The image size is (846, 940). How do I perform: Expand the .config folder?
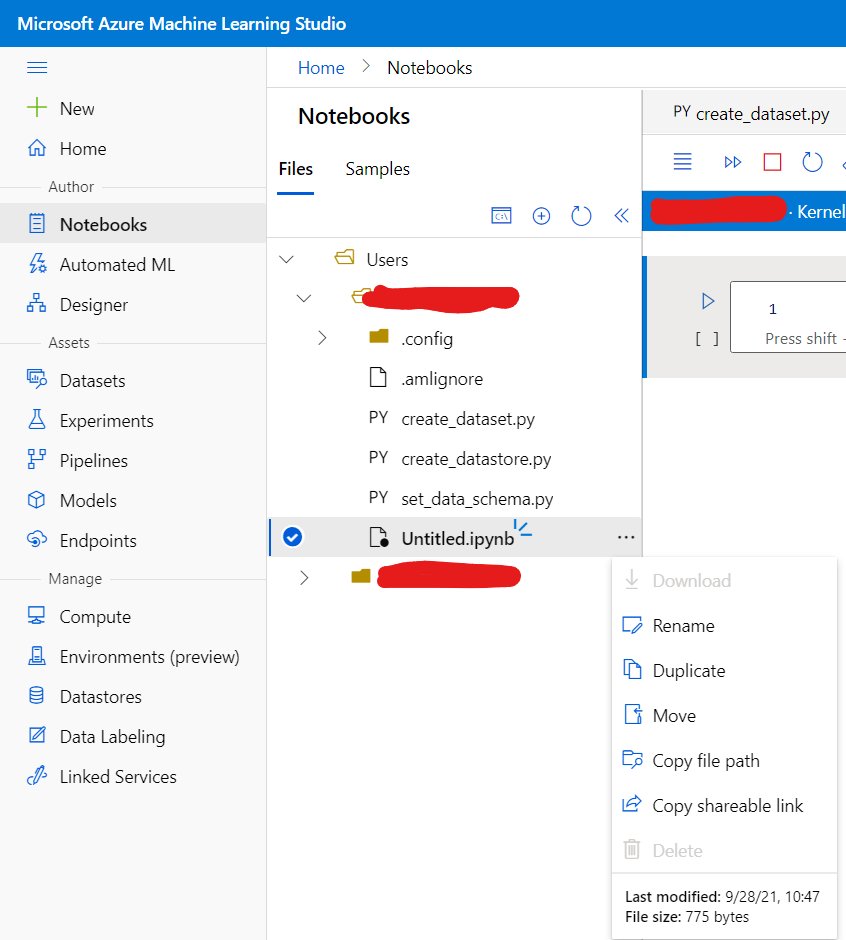(322, 338)
